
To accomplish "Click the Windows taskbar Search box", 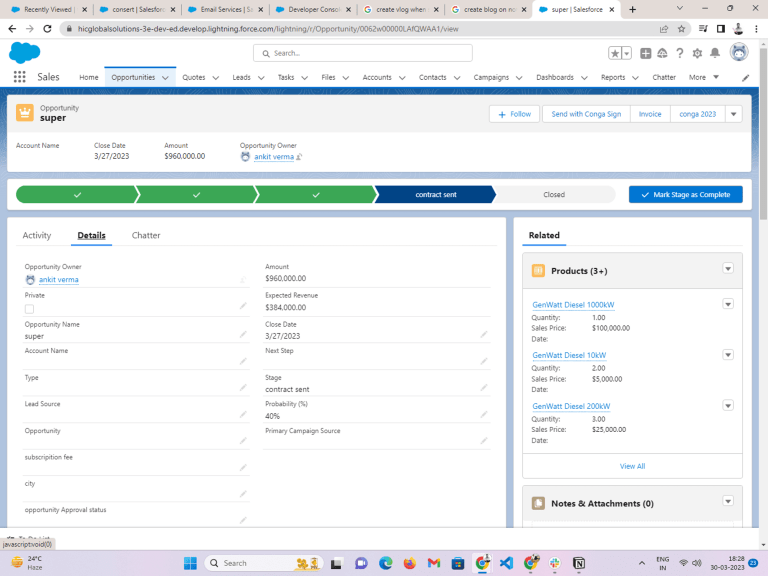I will (x=264, y=563).
